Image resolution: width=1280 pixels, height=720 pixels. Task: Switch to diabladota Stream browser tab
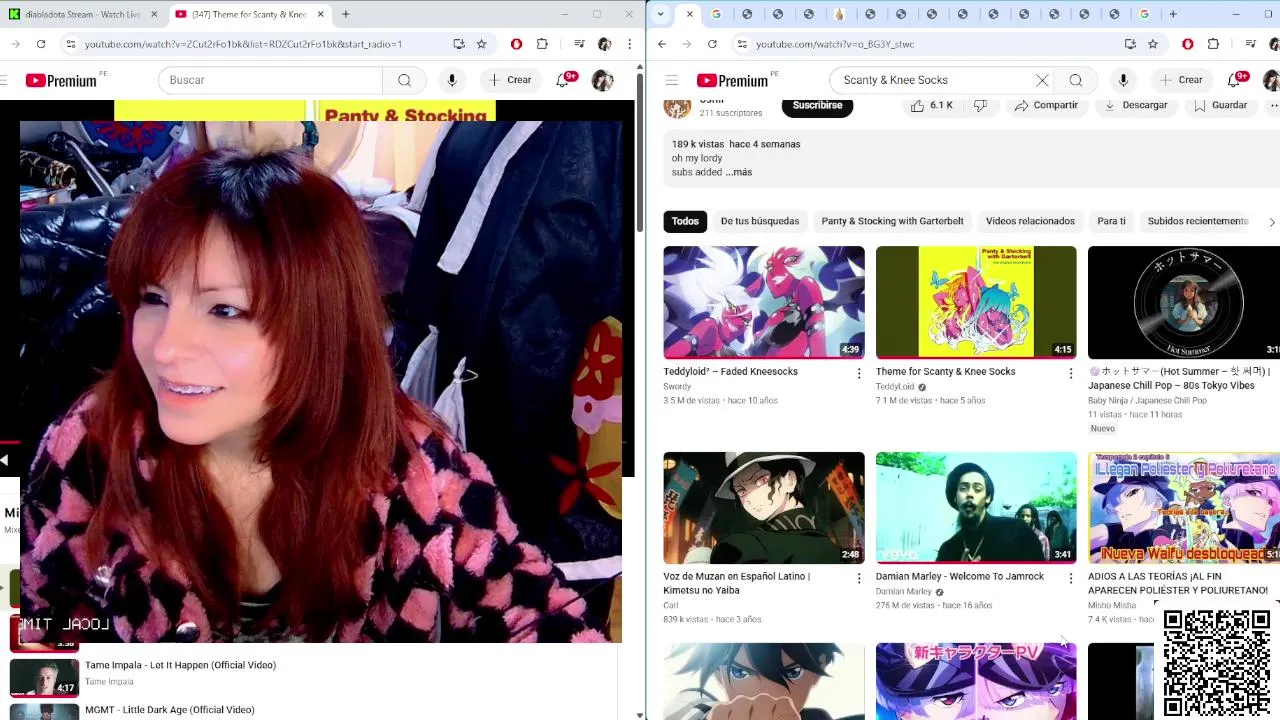point(82,14)
